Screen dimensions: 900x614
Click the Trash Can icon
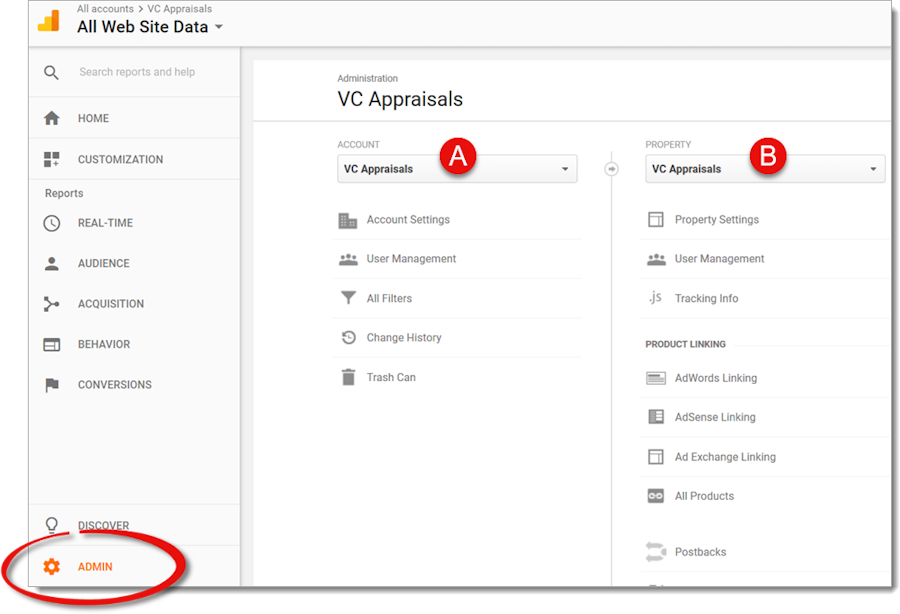348,377
